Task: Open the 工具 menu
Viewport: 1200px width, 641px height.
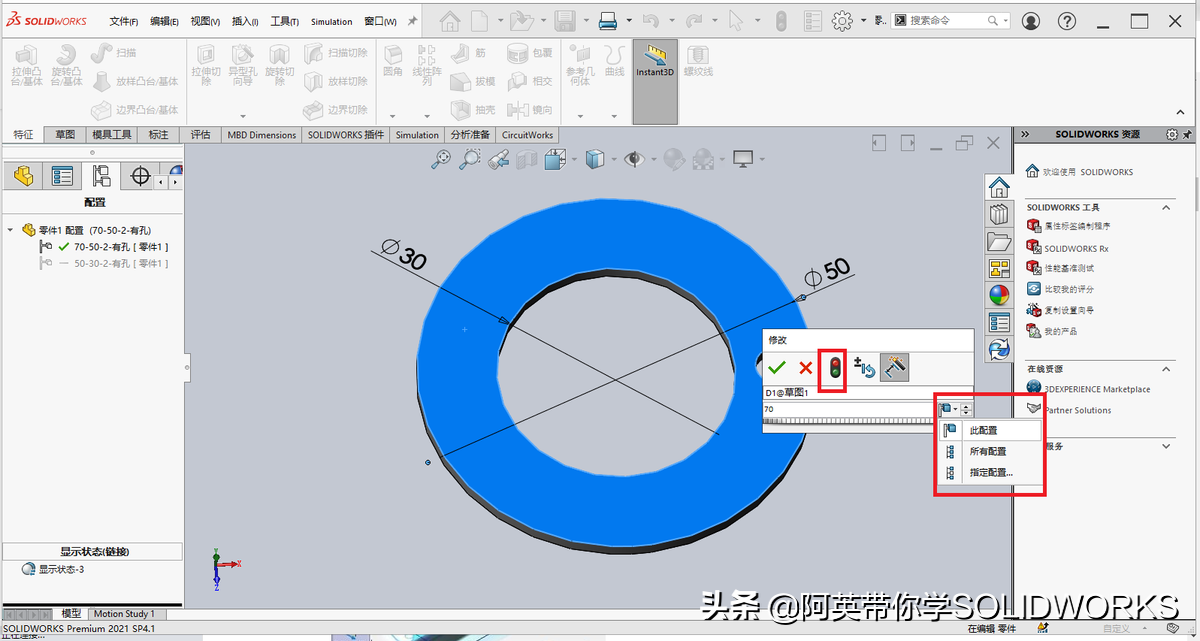Action: tap(285, 21)
